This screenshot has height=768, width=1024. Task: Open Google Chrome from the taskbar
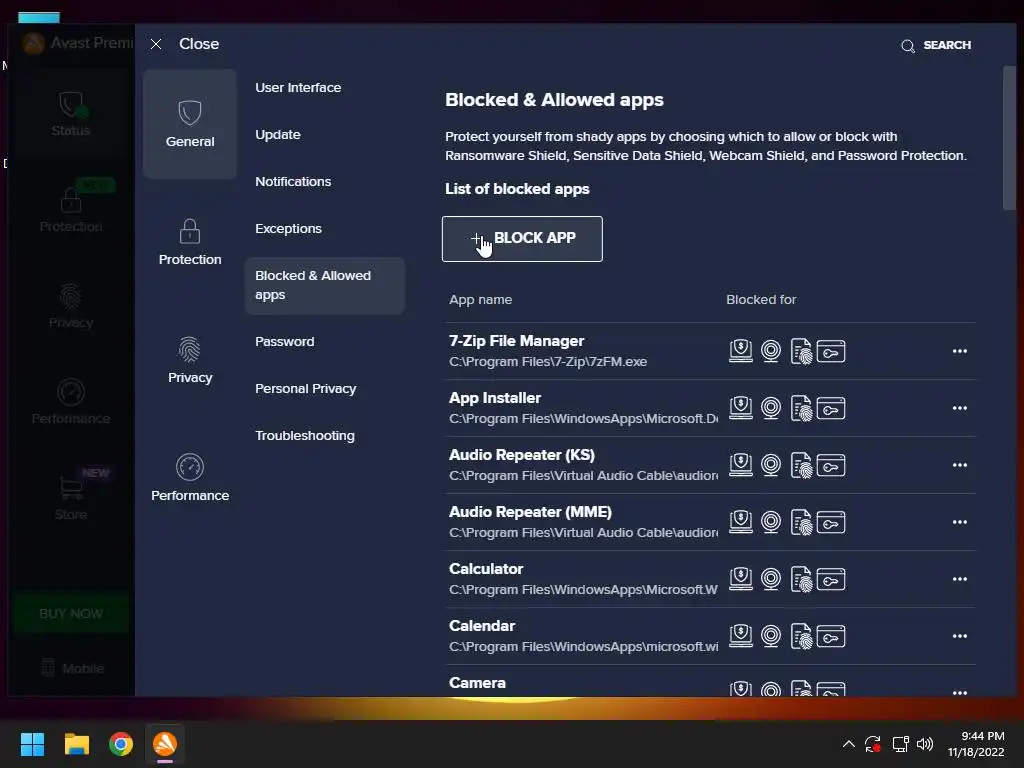121,744
